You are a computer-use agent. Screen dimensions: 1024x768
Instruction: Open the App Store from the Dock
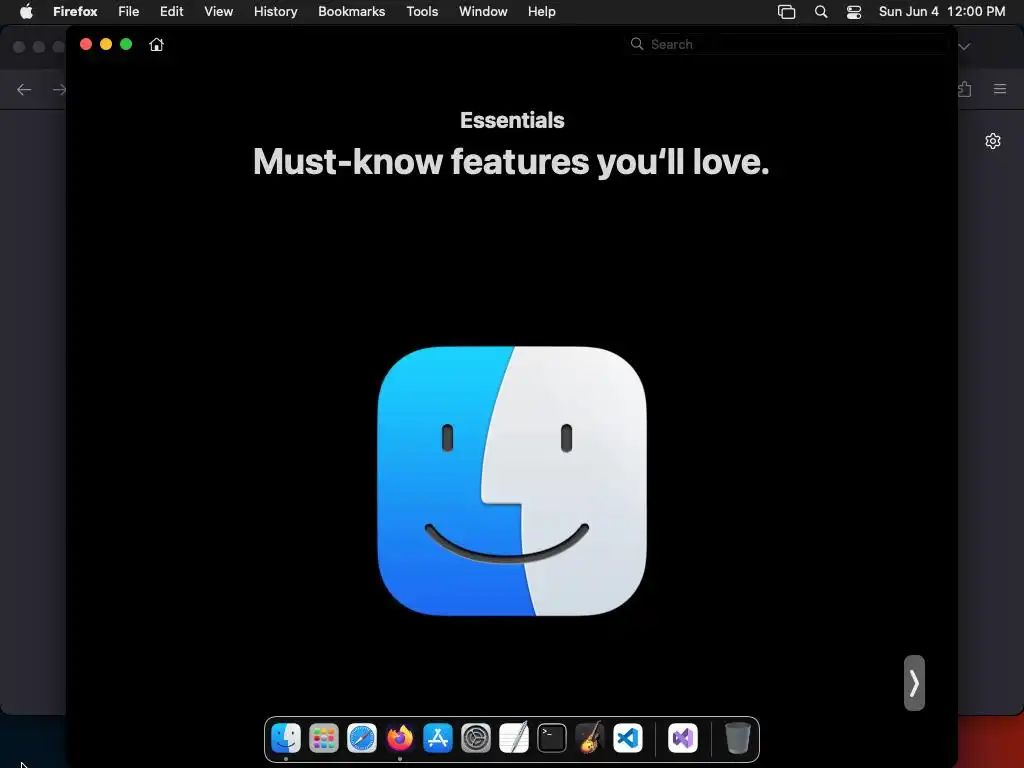click(438, 739)
